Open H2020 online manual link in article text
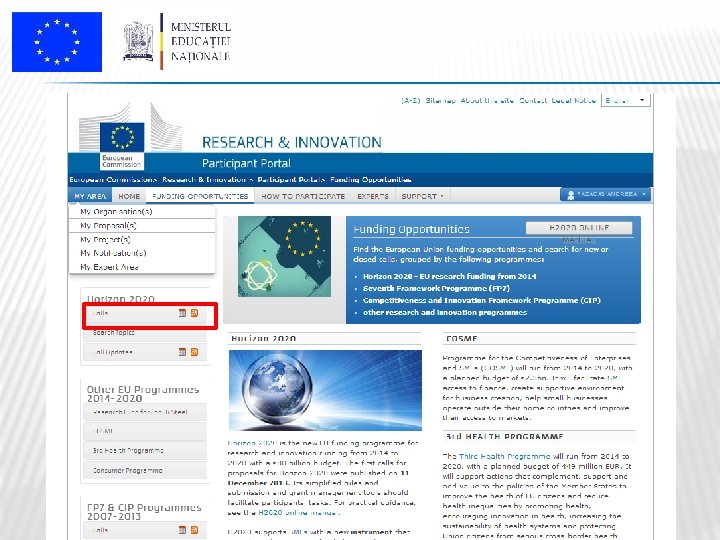Viewport: 720px width, 540px height. tap(298, 512)
